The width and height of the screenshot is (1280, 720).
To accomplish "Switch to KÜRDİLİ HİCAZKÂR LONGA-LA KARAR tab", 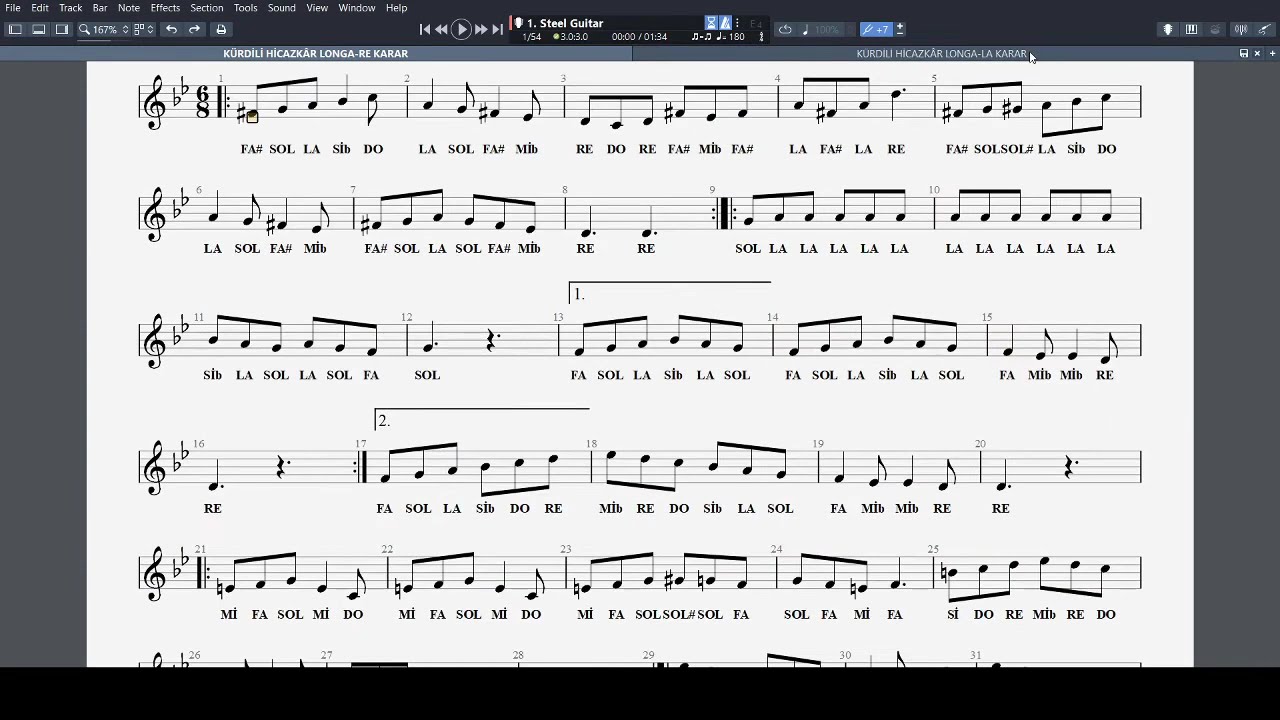I will [x=941, y=54].
